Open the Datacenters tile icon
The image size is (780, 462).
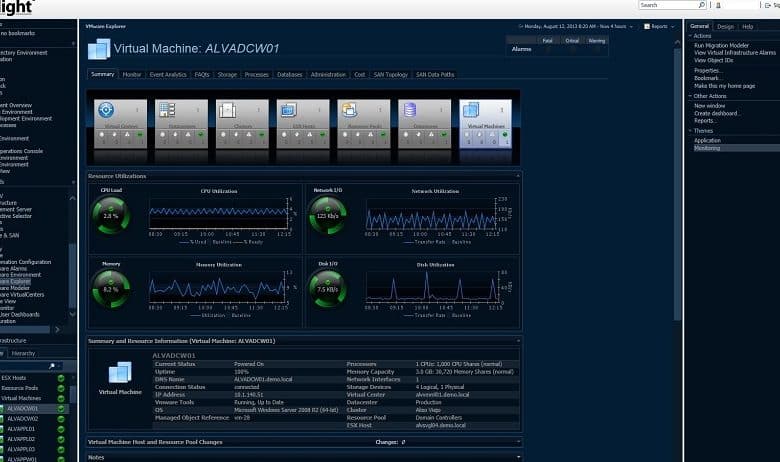(167, 109)
